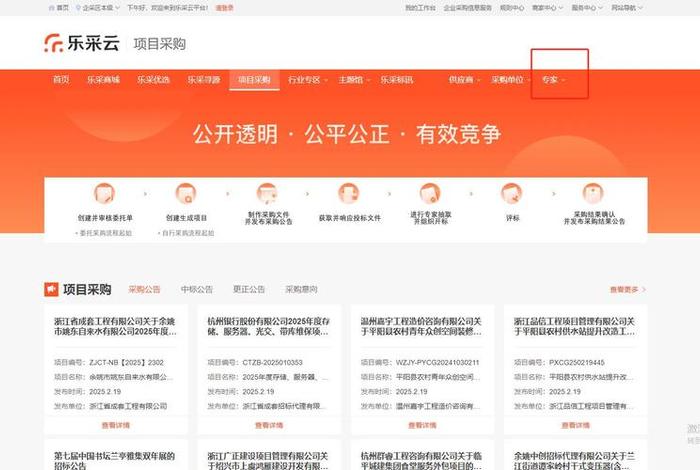
Task: Click the 创建生成项目 step icon
Action: [186, 193]
